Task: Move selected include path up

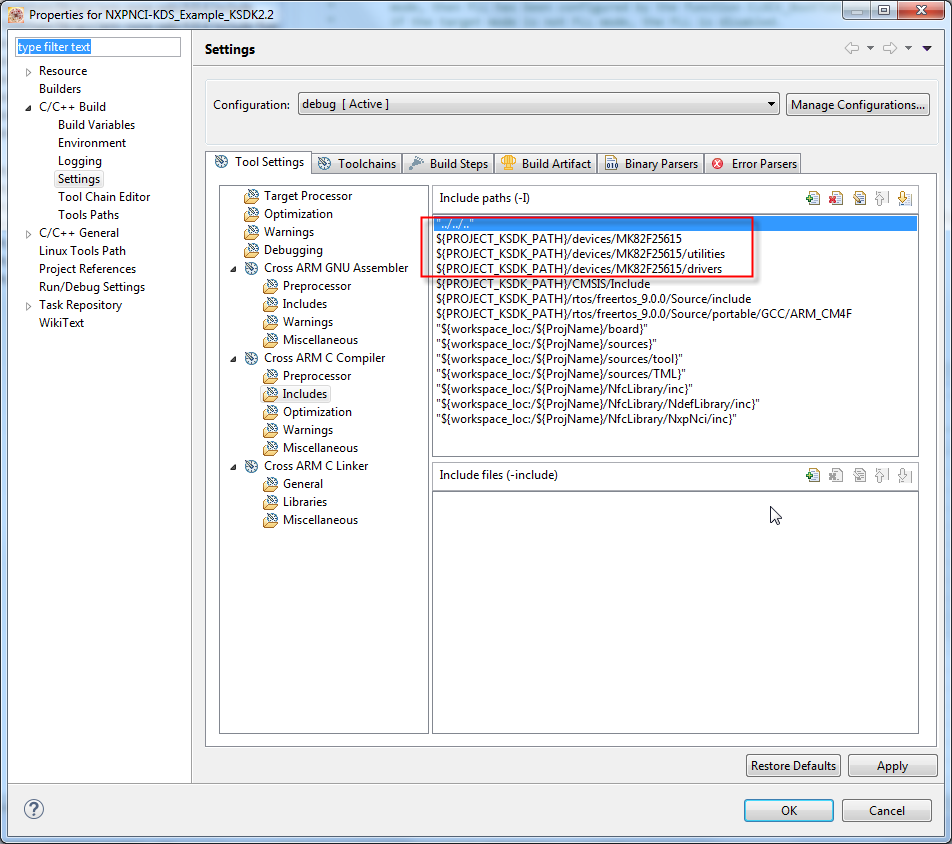Action: click(882, 198)
